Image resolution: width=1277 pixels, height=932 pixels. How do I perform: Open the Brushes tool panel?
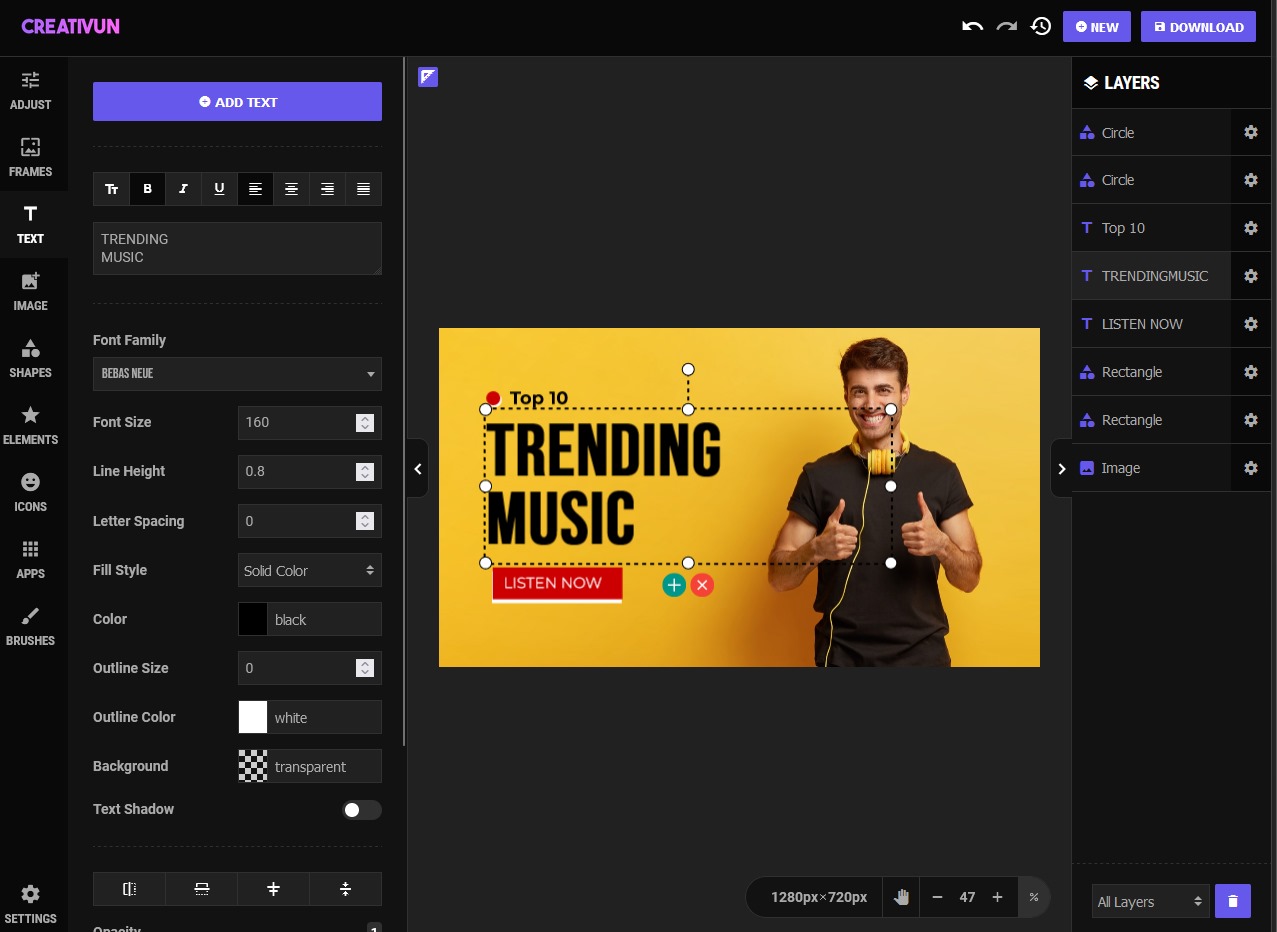[x=30, y=626]
